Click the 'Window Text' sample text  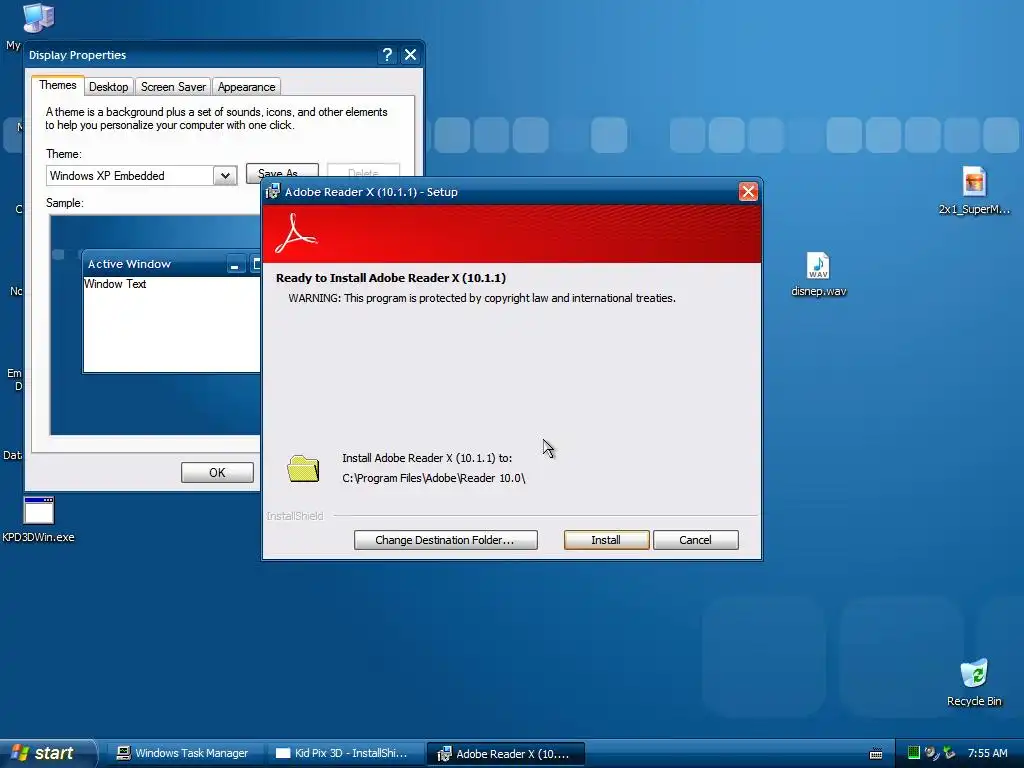coord(115,284)
